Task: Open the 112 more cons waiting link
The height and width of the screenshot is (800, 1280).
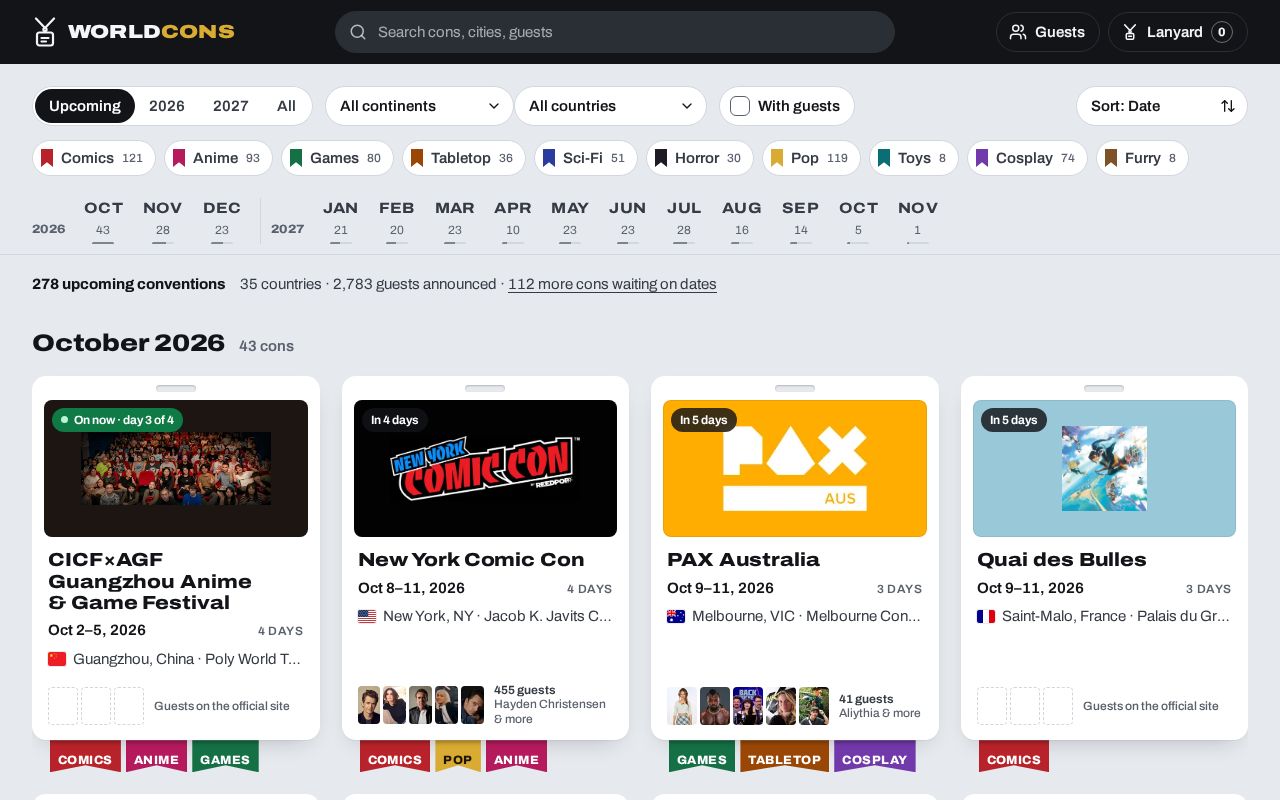Action: tap(612, 284)
